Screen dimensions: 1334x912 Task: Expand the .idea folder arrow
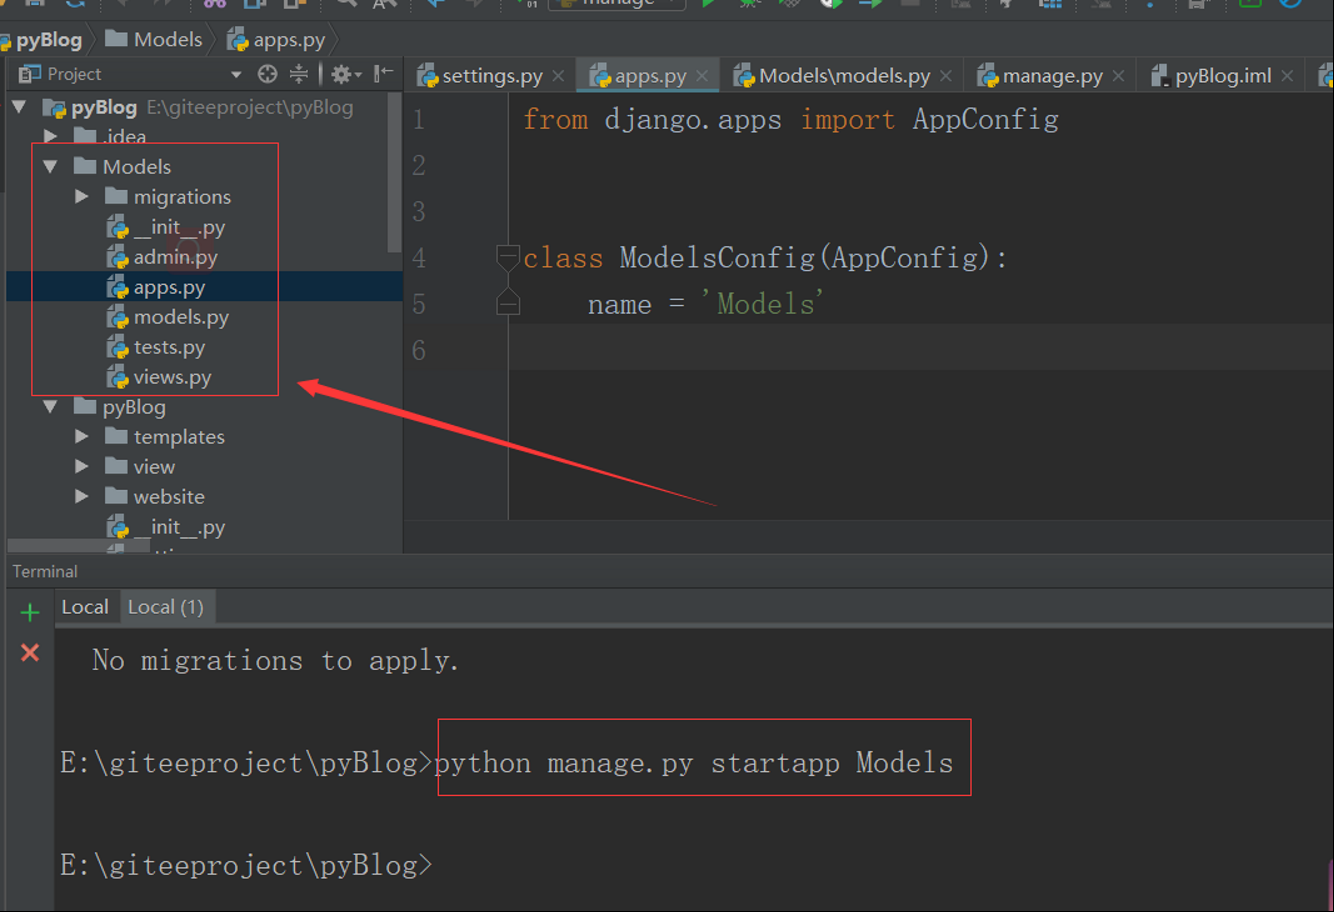(51, 135)
